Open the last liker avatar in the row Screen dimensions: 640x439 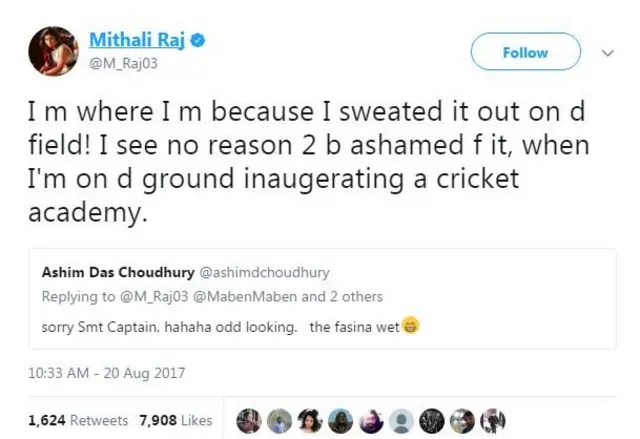(493, 421)
